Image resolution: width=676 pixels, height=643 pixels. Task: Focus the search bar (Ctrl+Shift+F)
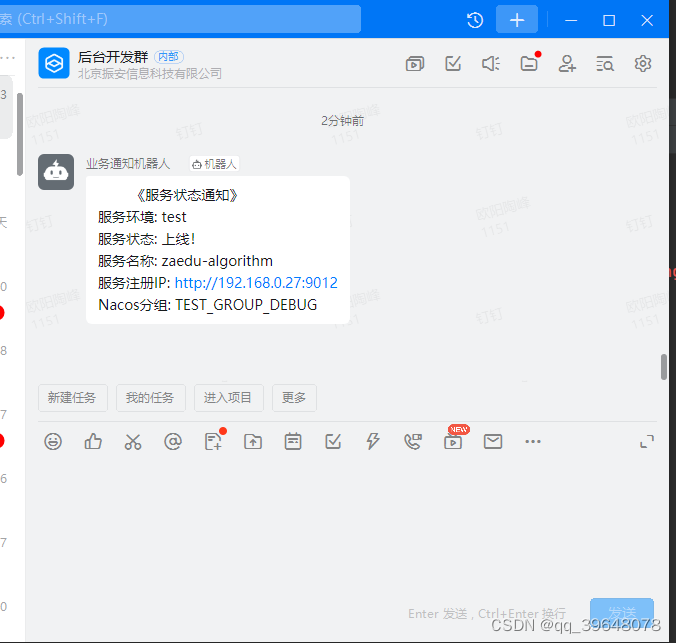coord(180,19)
